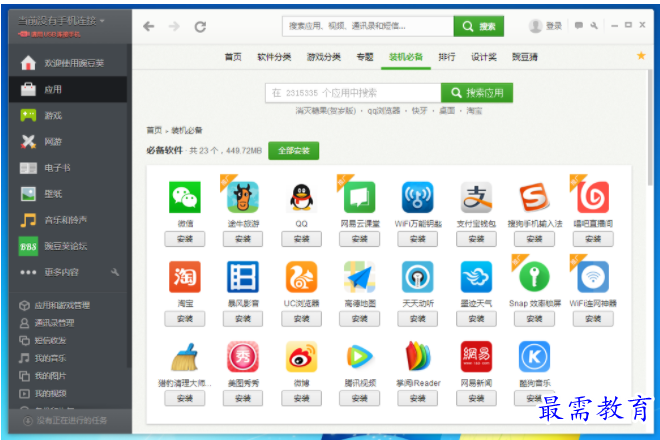
Task: Click 安装 under 淘宝
Action: (x=185, y=319)
